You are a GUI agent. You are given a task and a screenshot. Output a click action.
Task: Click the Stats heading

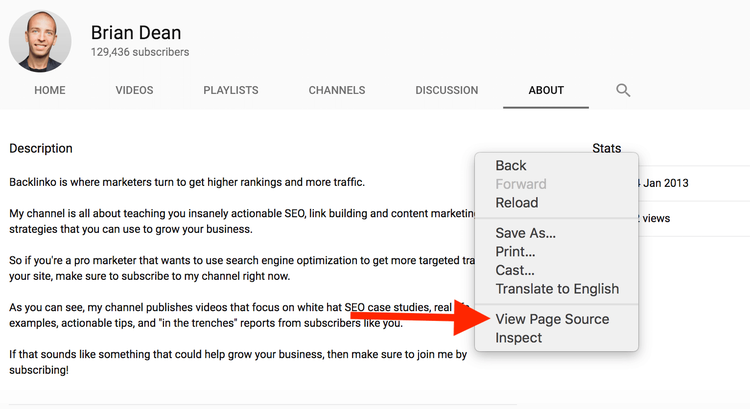point(607,148)
